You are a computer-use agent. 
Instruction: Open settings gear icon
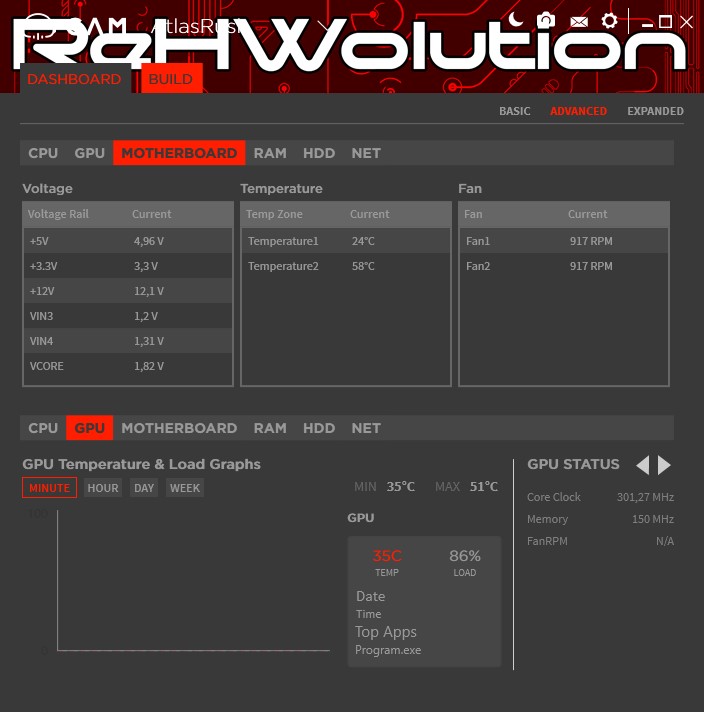(x=609, y=21)
